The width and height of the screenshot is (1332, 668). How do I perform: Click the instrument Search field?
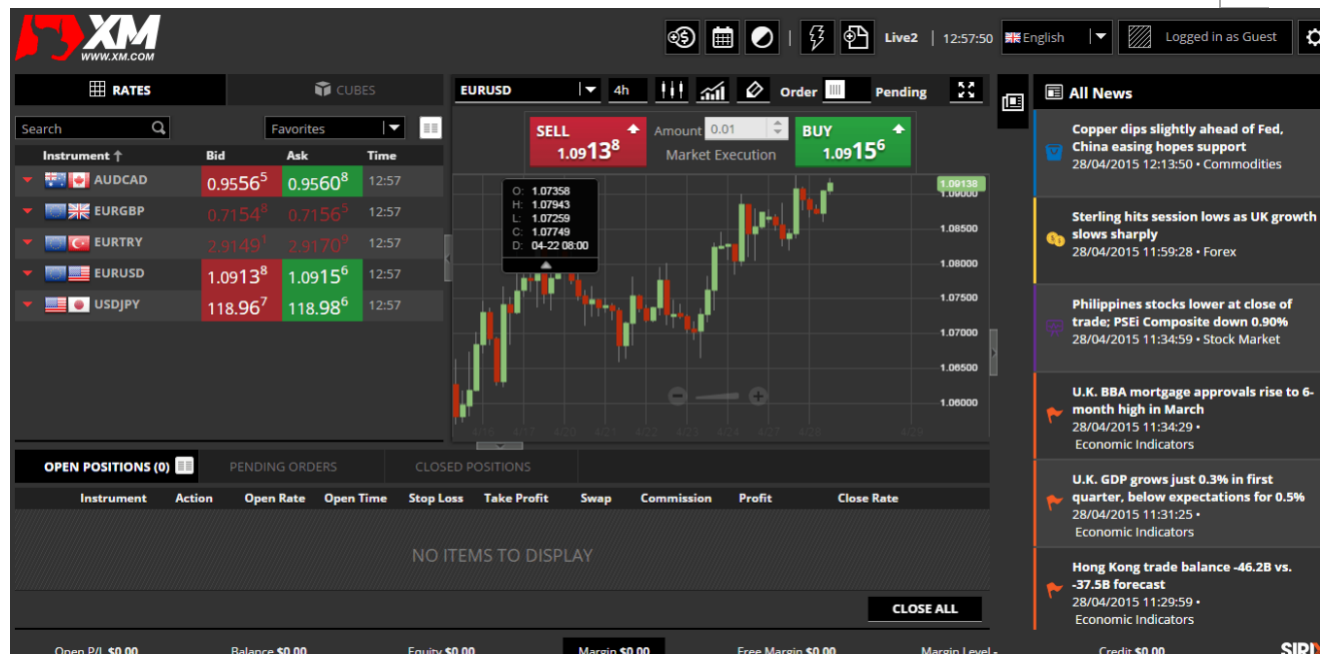[x=85, y=128]
